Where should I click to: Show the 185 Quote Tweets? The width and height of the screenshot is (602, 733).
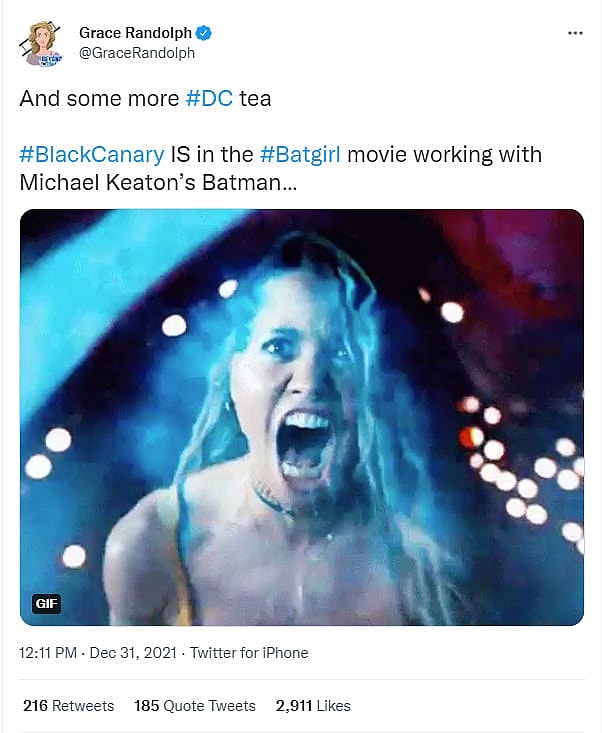(195, 705)
